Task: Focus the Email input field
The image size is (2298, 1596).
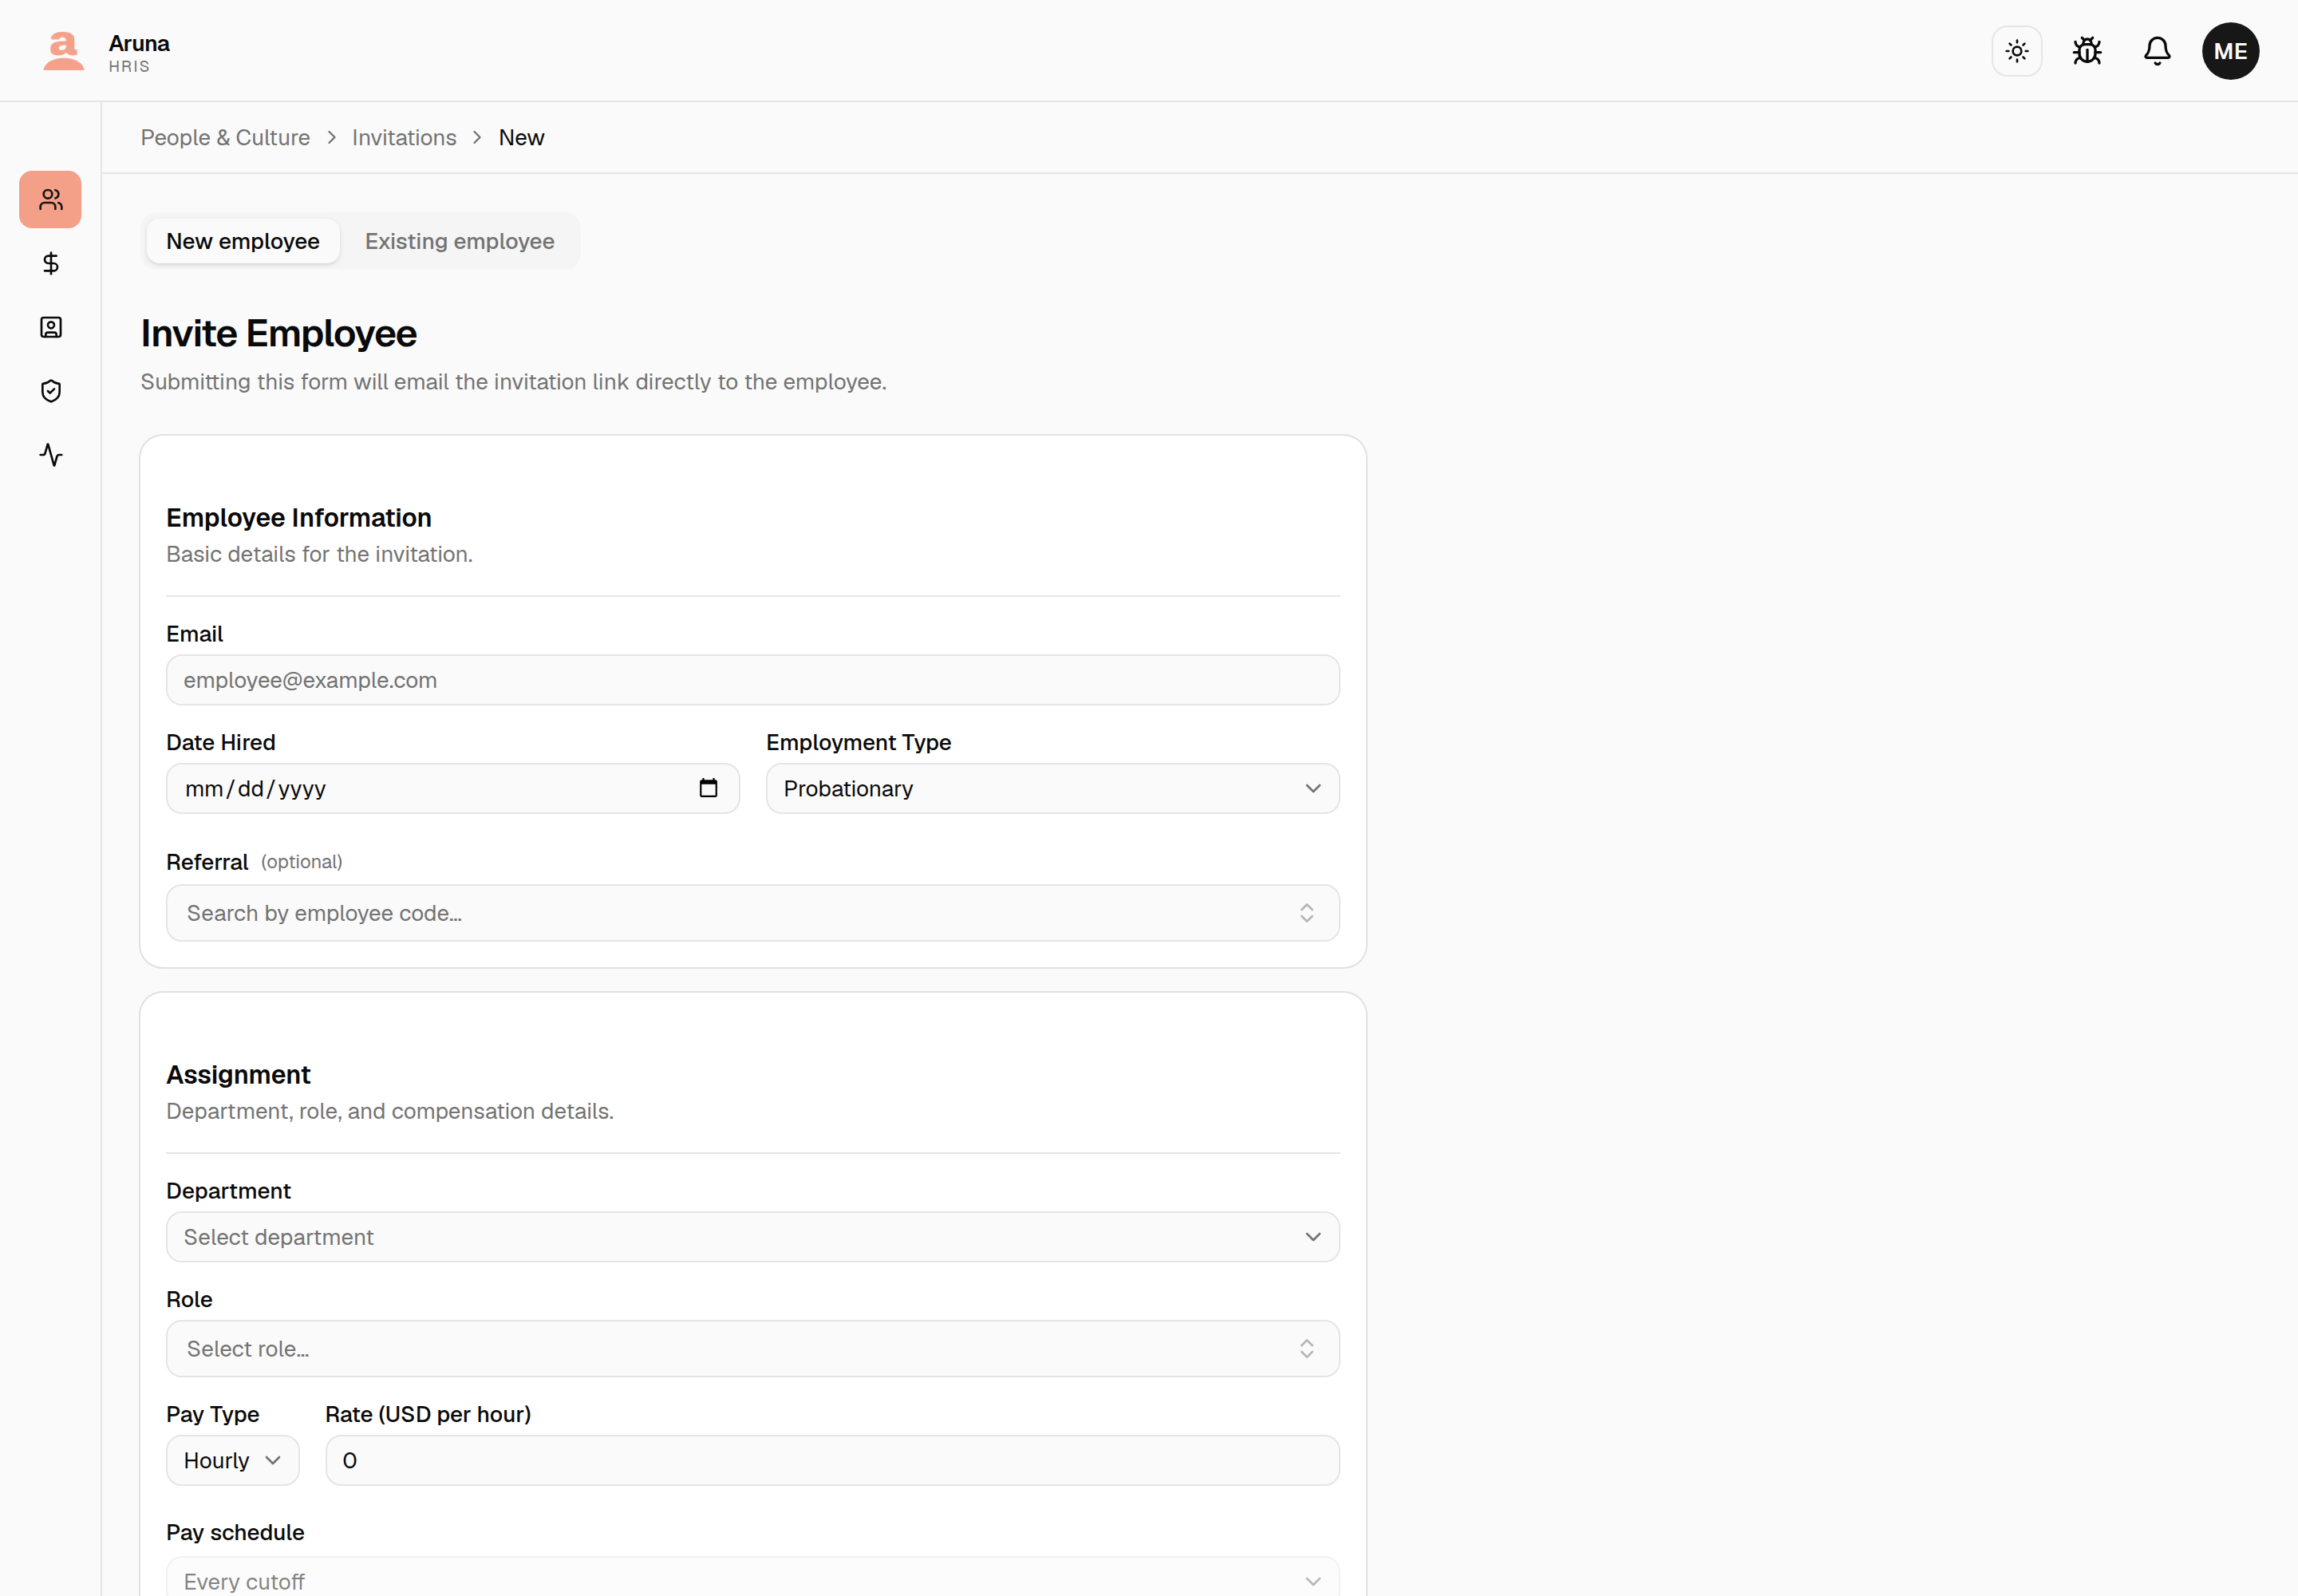Action: click(753, 680)
